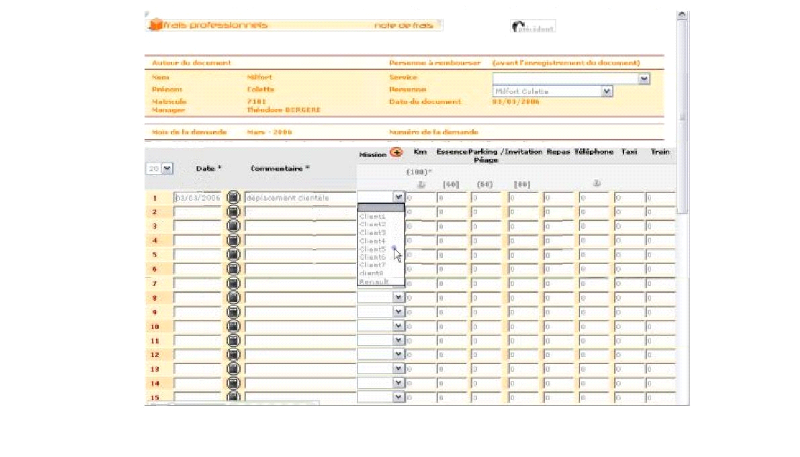
Task: Open calendar icon for row 7
Action: [233, 283]
